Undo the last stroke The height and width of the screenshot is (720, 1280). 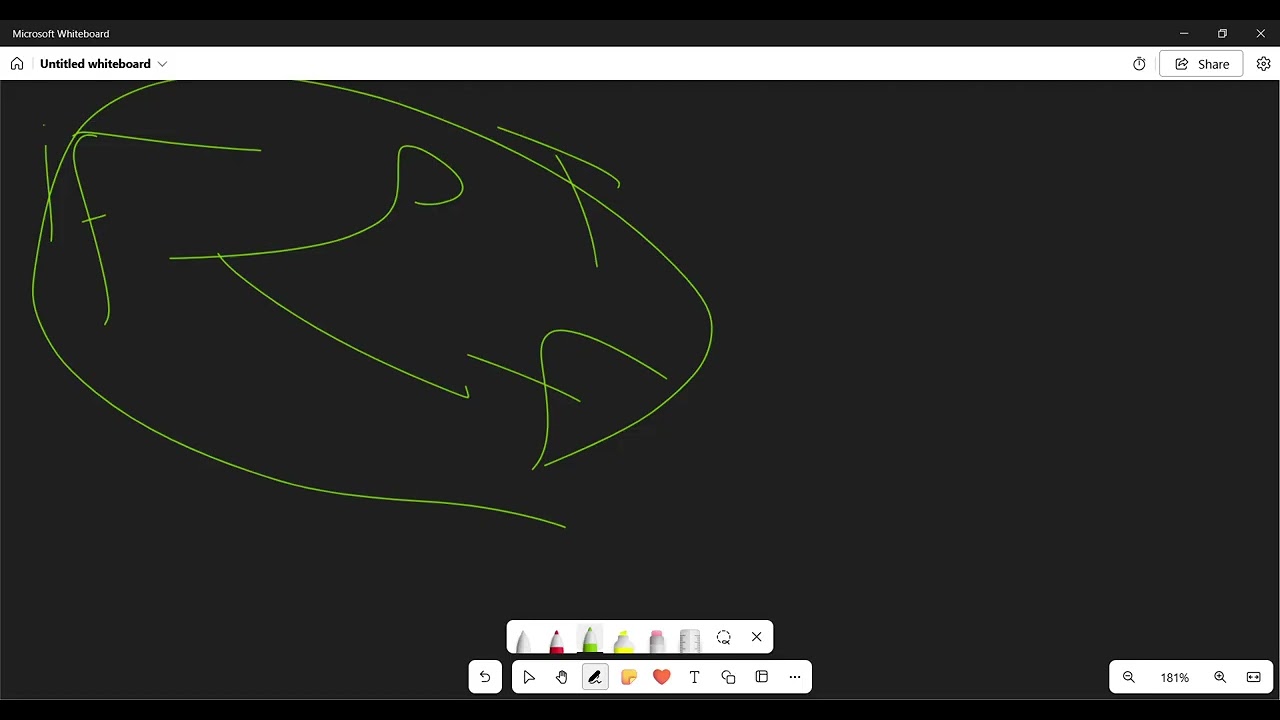coord(485,677)
